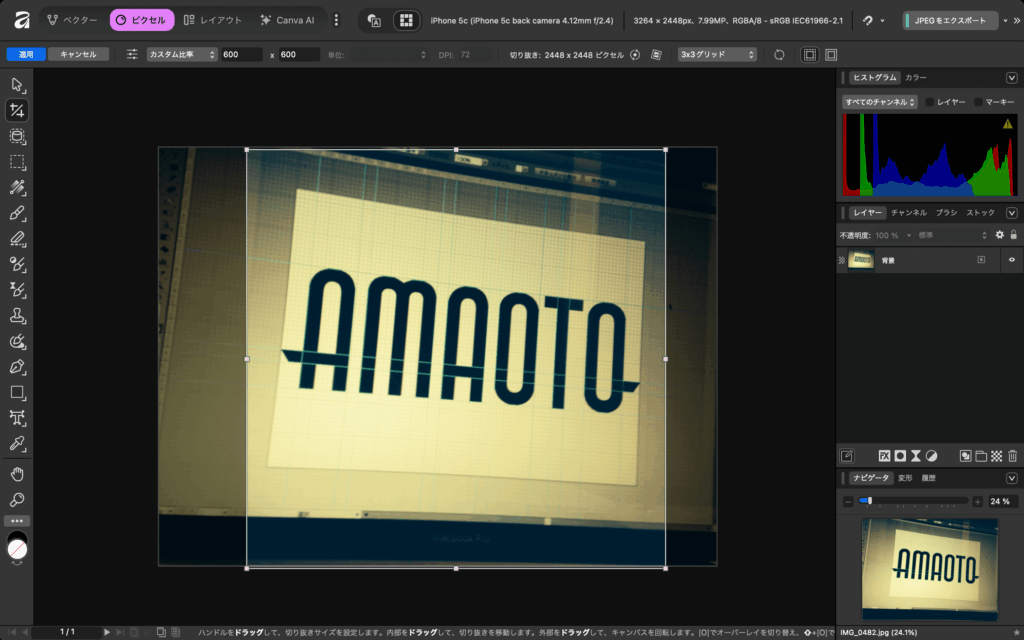Click the navigator zoom slider track

click(x=915, y=501)
